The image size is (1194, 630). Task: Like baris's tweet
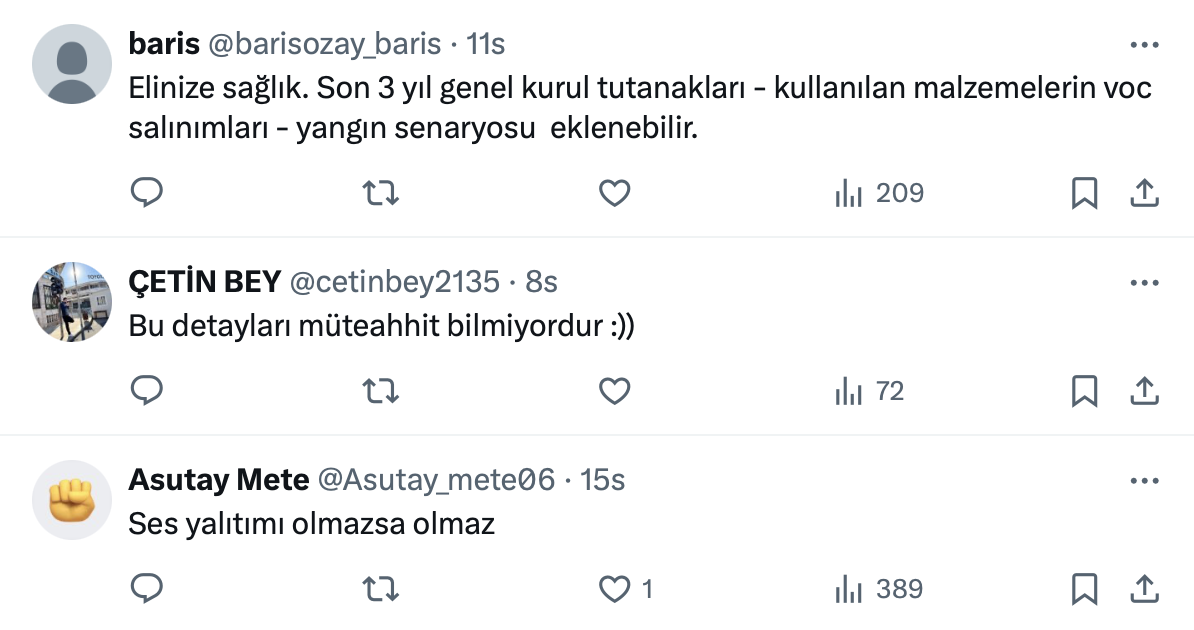(614, 192)
